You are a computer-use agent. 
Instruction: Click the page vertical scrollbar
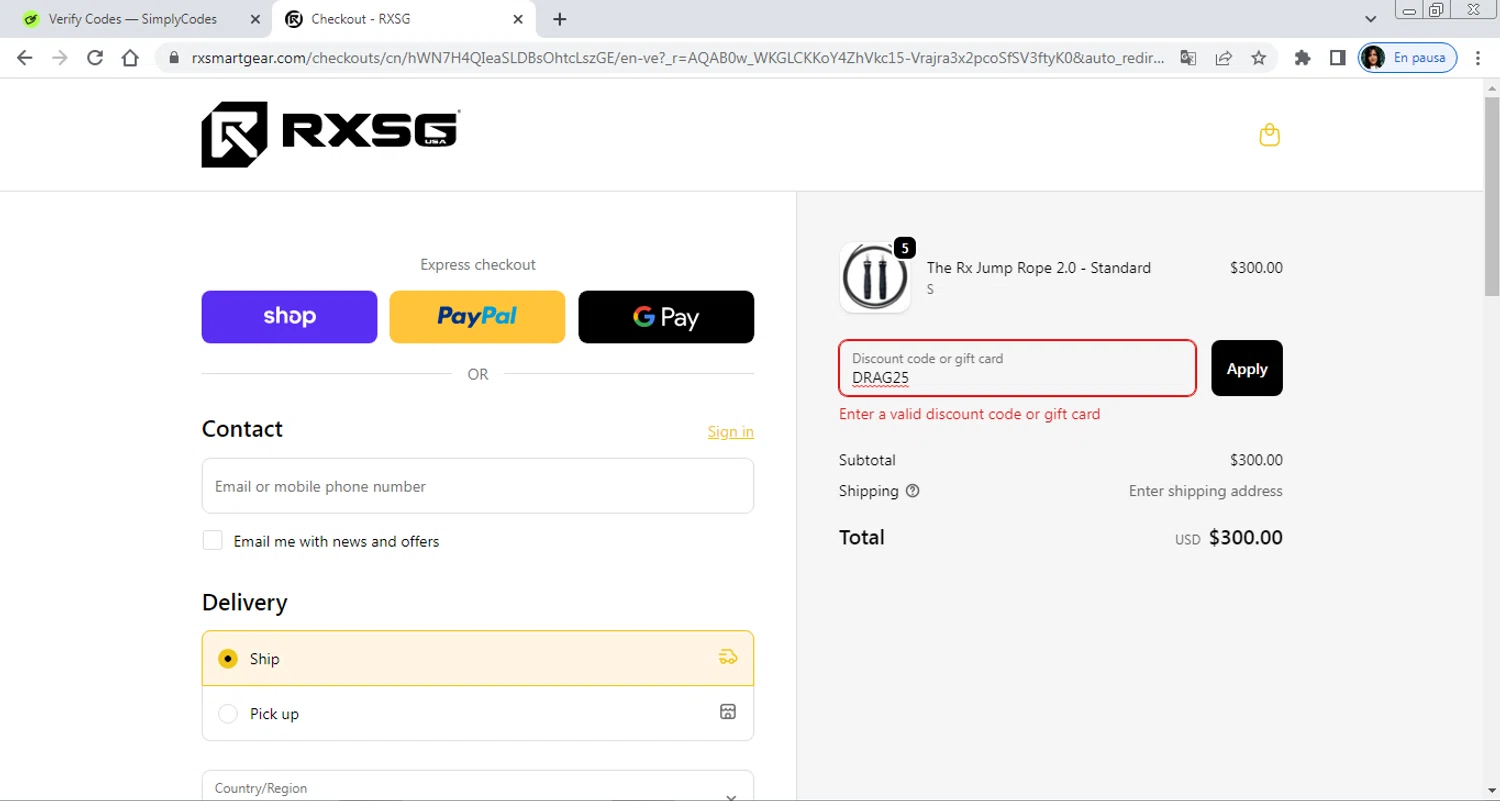1491,195
